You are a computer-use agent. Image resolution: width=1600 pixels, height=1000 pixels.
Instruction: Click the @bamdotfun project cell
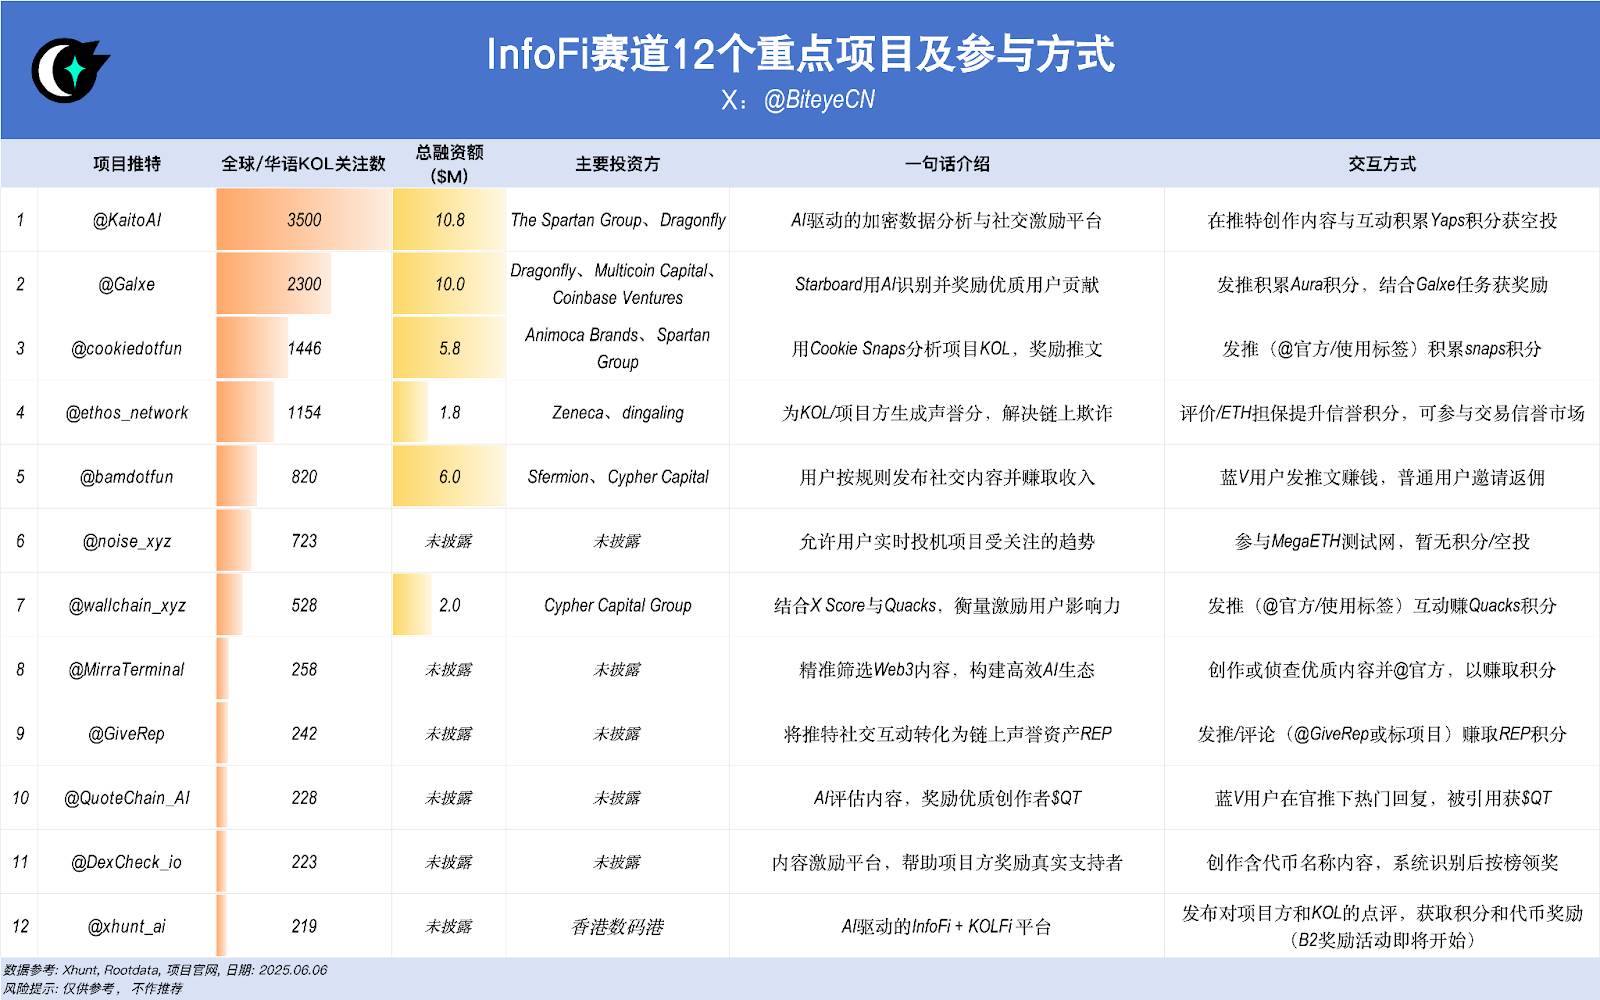coord(127,477)
